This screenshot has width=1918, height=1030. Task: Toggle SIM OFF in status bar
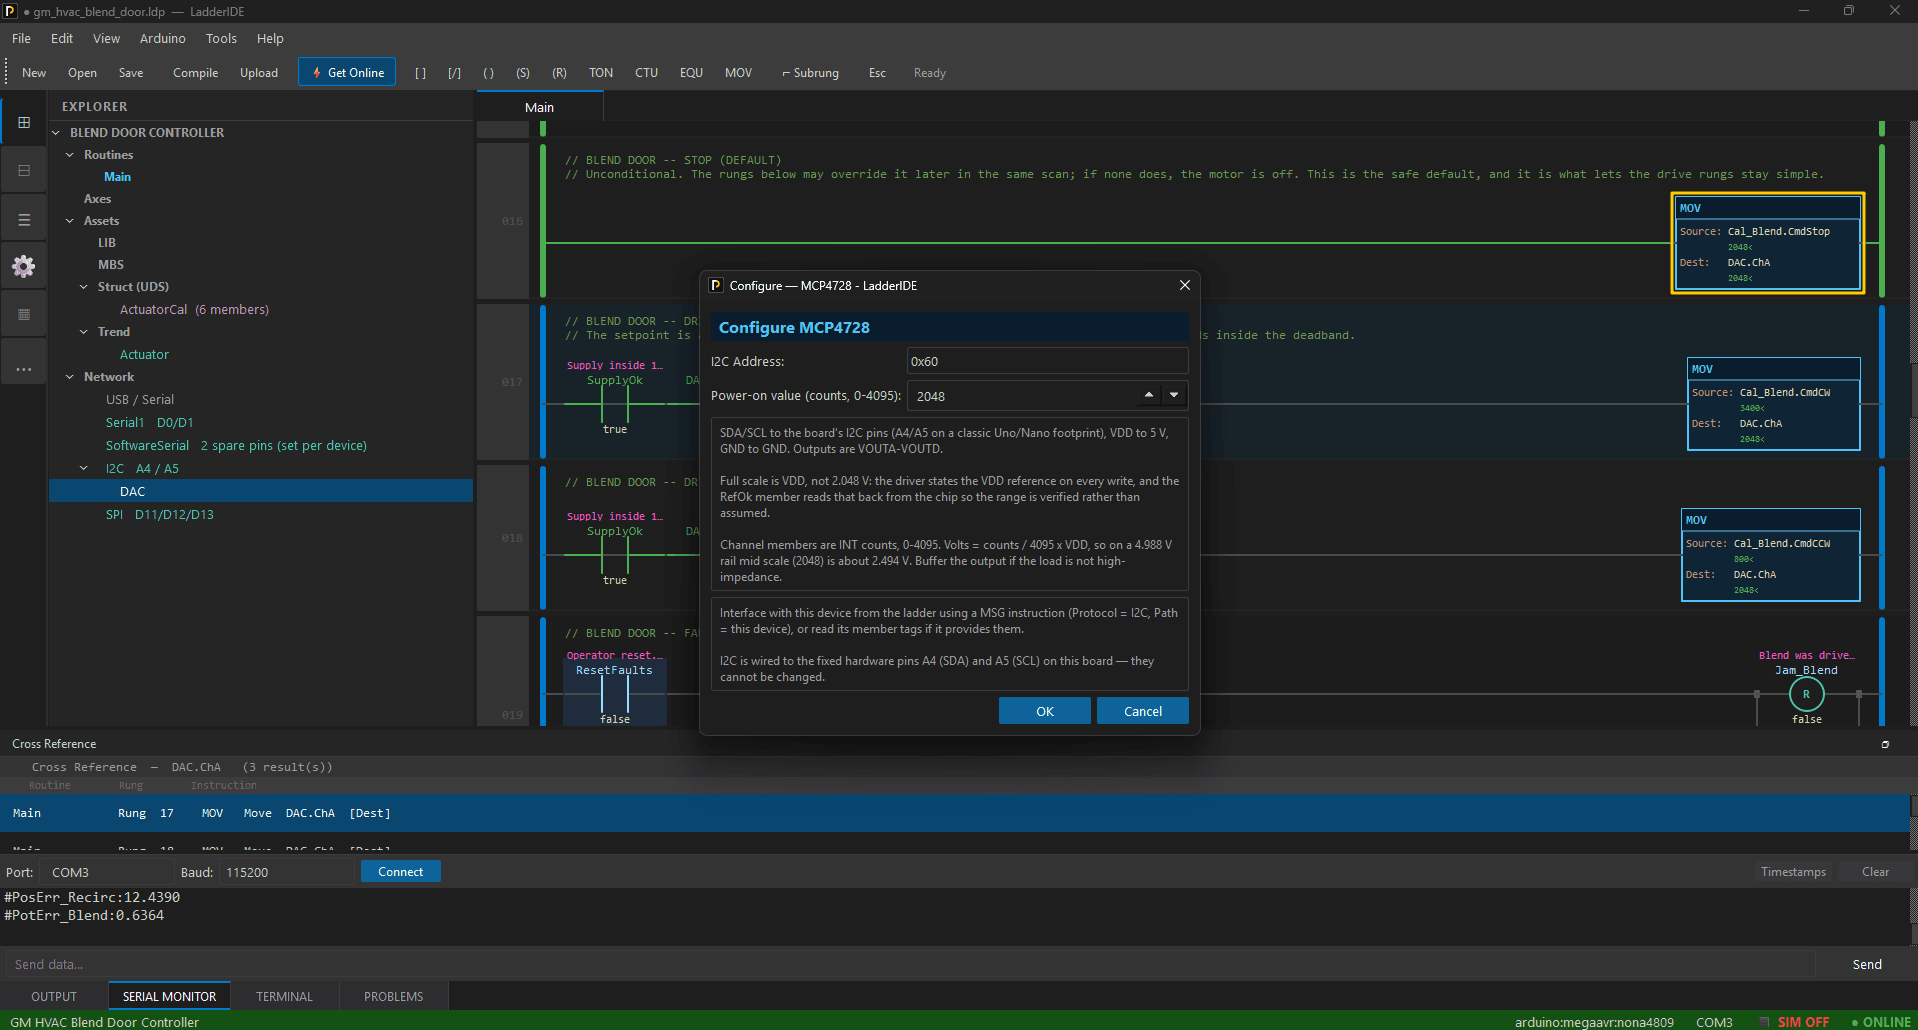pyautogui.click(x=1795, y=1022)
